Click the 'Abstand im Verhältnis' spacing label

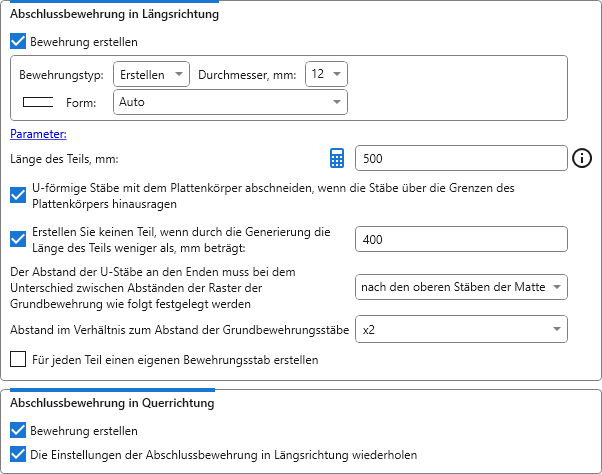tap(179, 329)
